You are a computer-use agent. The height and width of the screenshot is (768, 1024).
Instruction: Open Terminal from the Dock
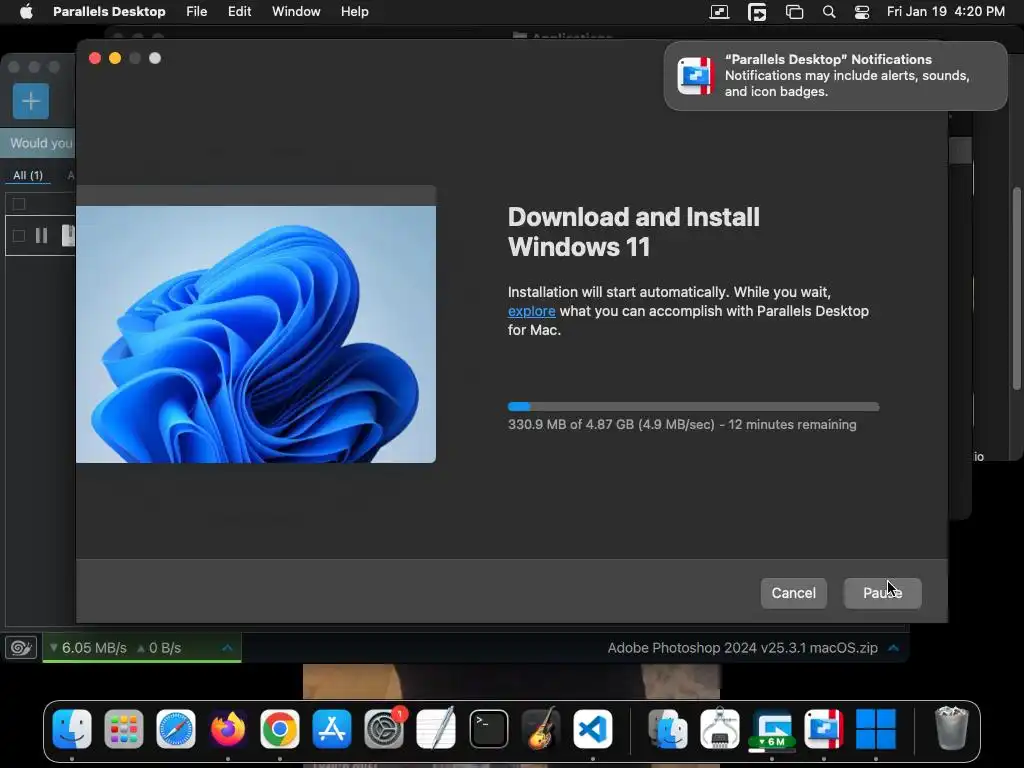(488, 729)
